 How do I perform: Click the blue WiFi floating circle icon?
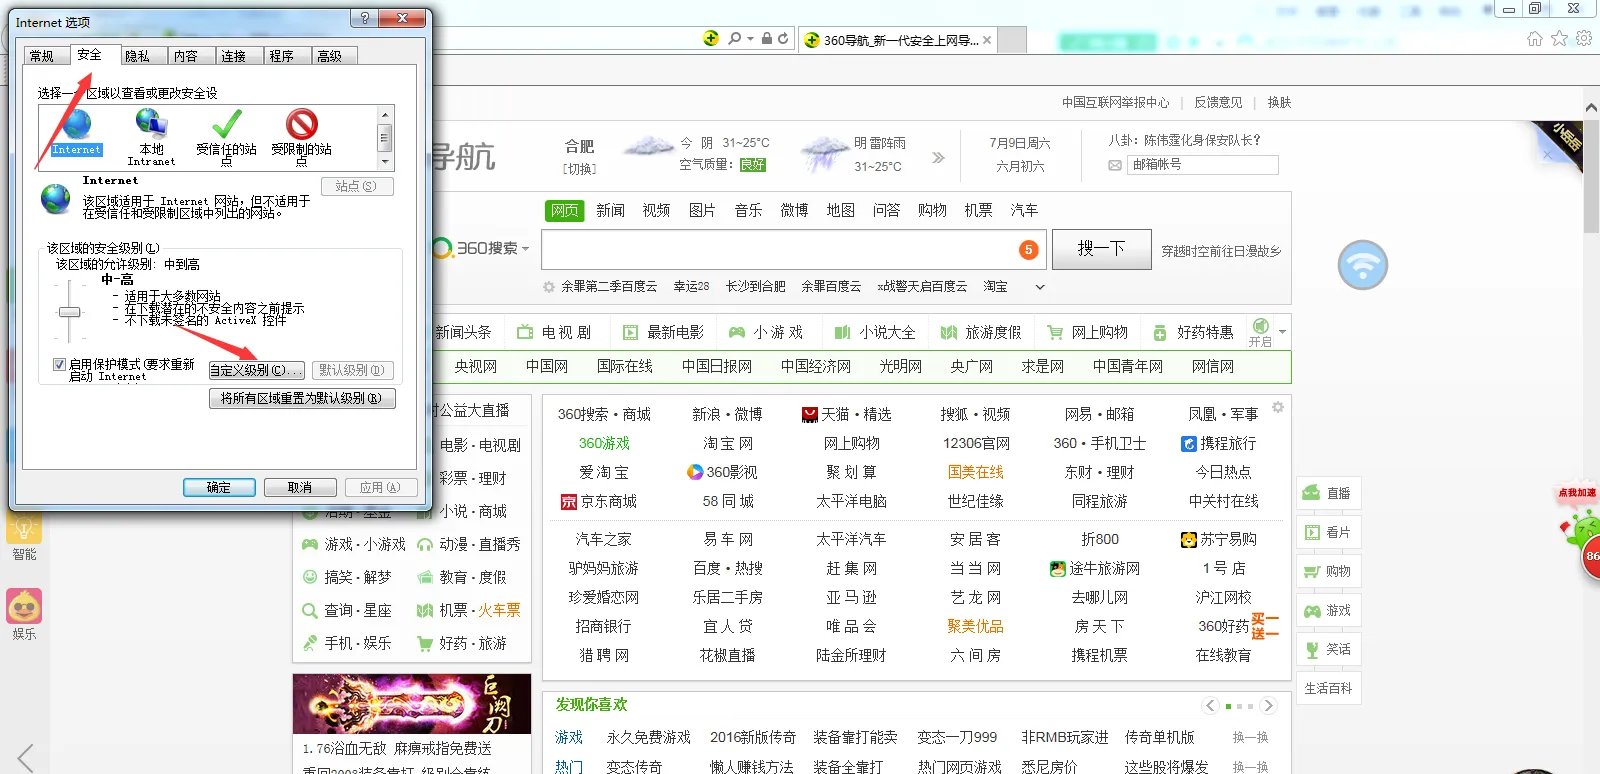tap(1363, 265)
